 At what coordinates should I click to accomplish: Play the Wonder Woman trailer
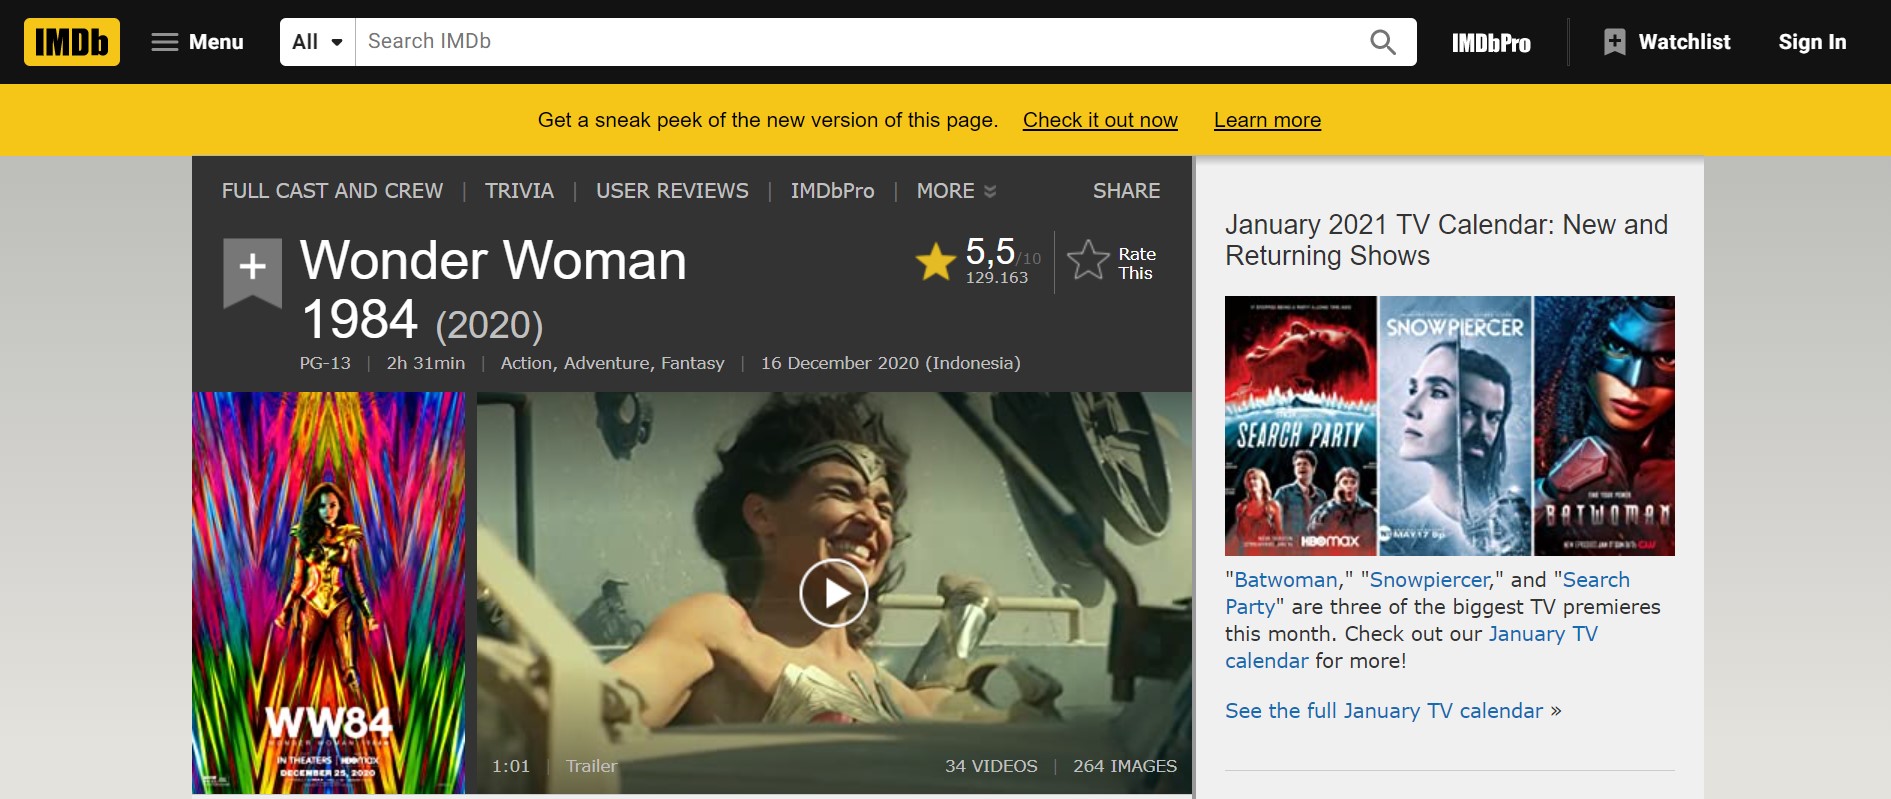[x=833, y=593]
